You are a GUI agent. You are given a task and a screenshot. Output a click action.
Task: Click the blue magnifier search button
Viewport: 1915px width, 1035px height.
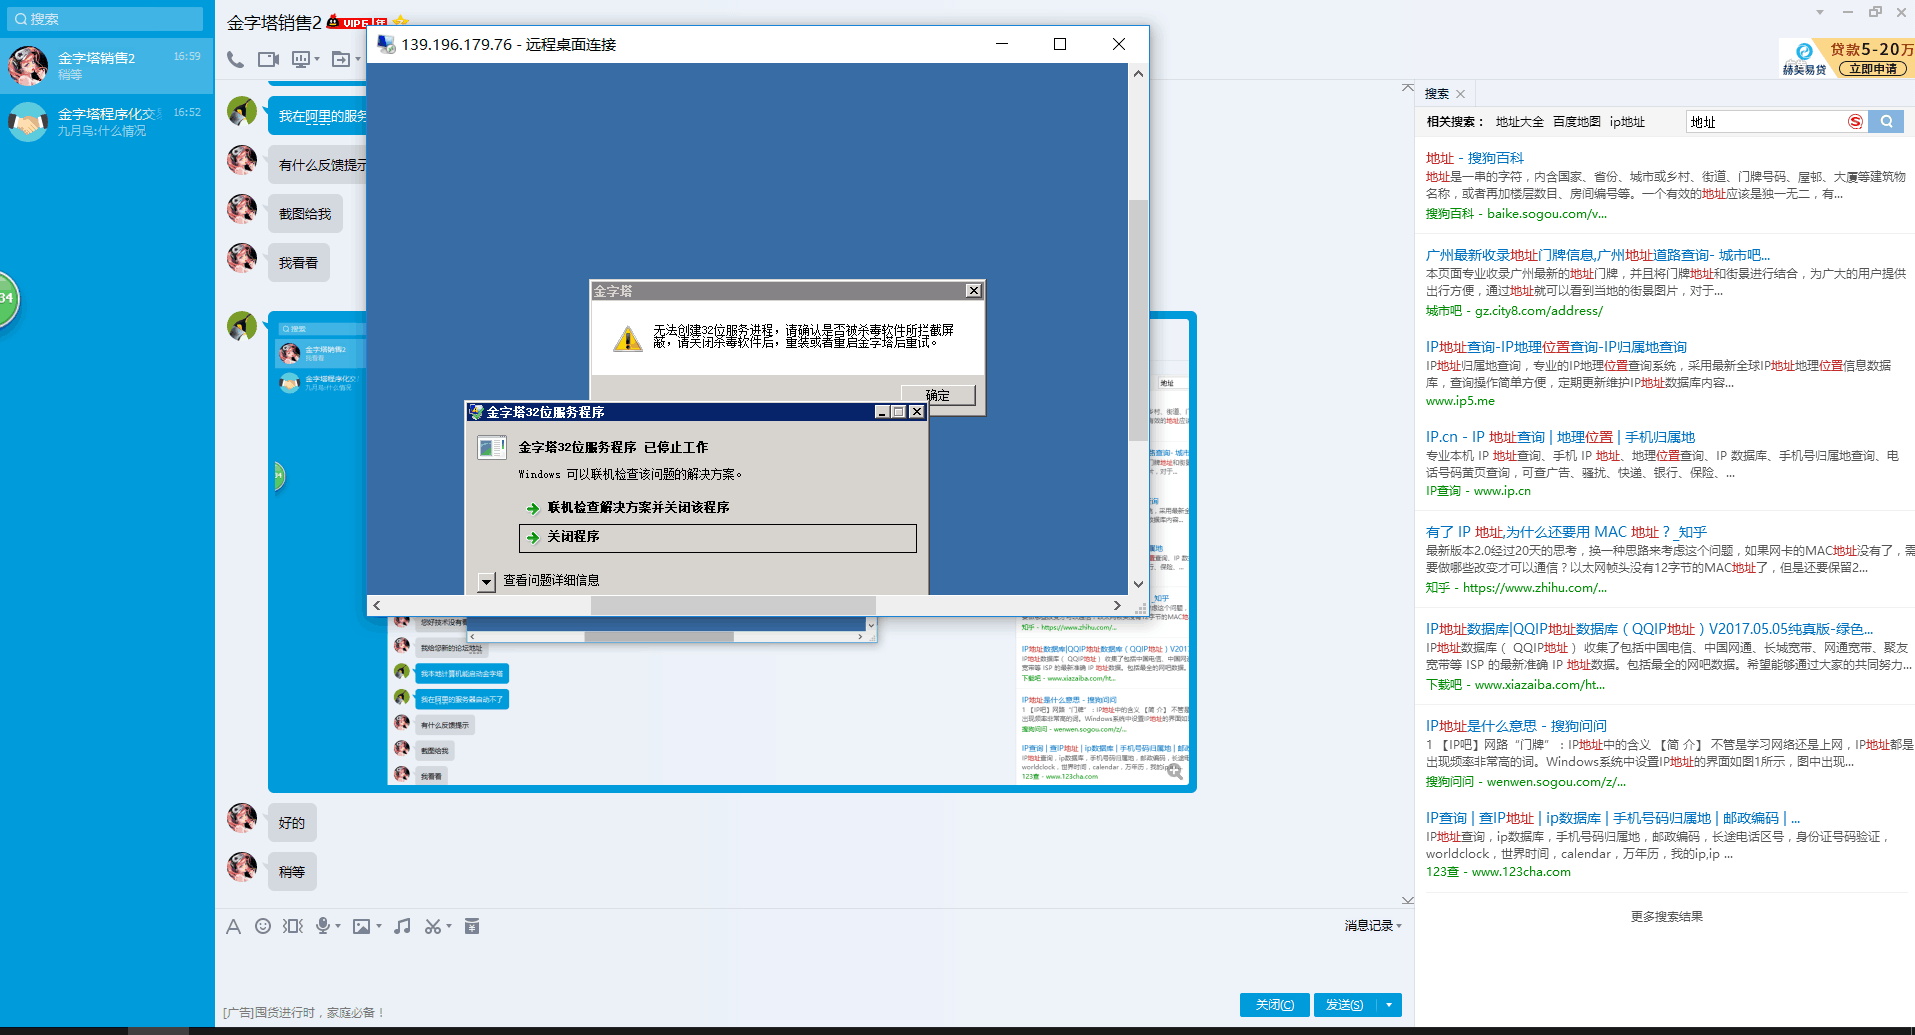[1887, 122]
